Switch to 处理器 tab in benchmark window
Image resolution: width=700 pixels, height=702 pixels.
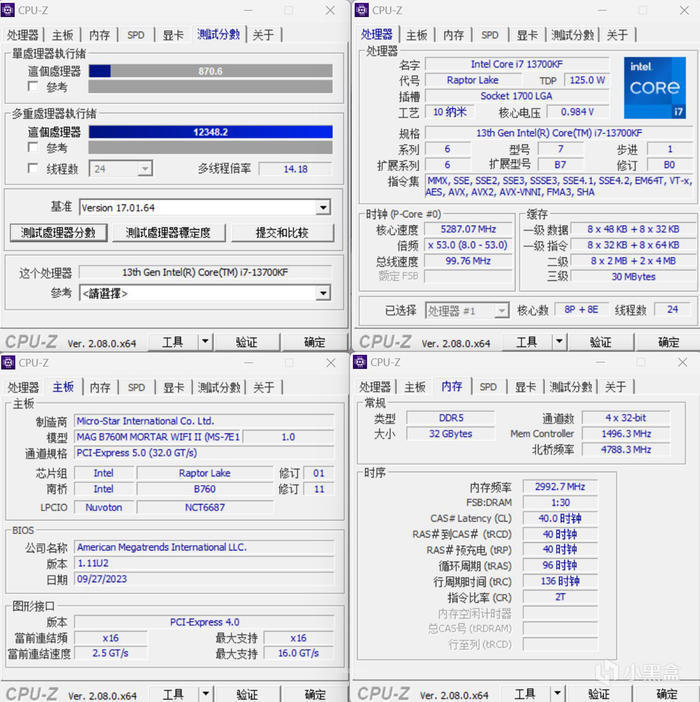coord(22,34)
